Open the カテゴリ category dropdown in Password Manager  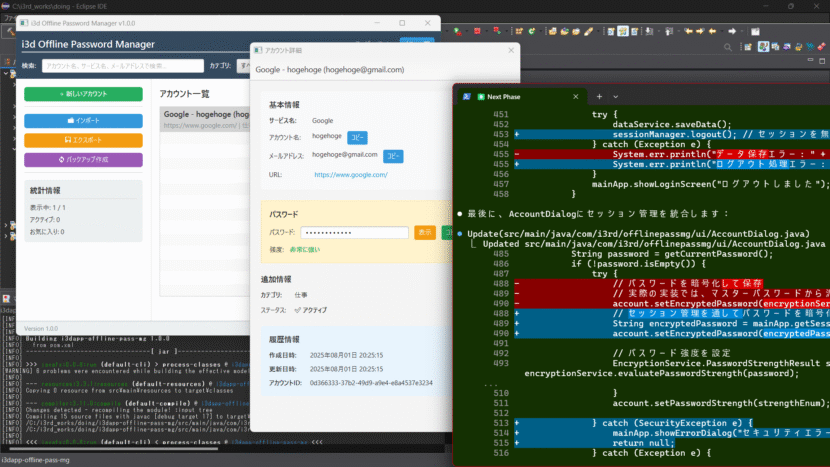245,66
